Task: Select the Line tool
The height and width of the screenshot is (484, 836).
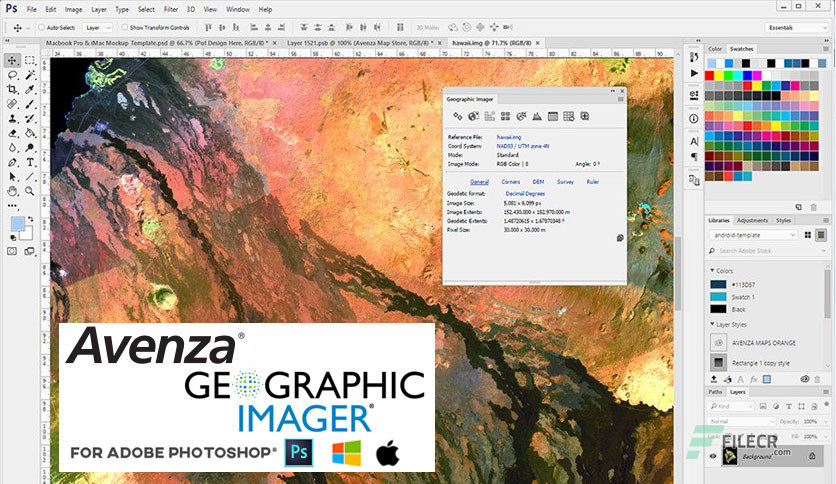Action: coord(30,176)
